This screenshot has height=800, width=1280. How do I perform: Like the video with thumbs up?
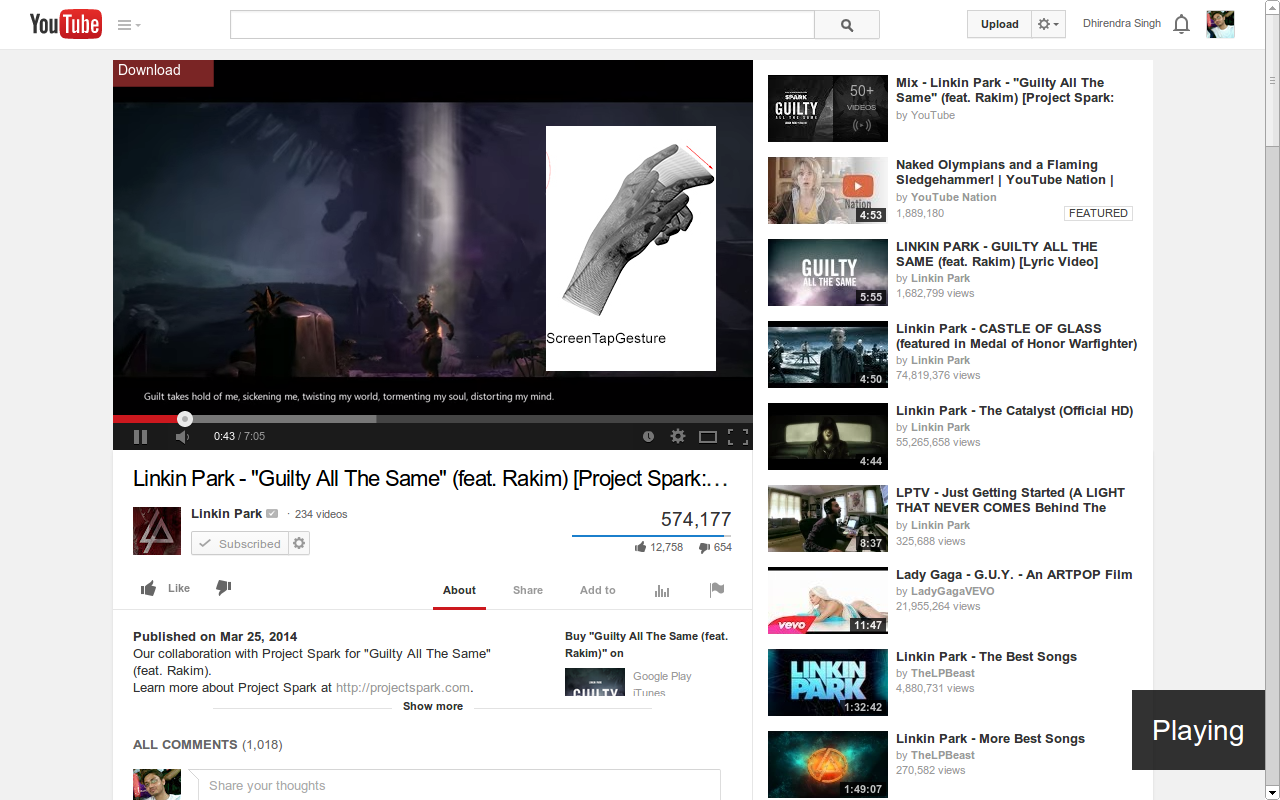[x=165, y=588]
